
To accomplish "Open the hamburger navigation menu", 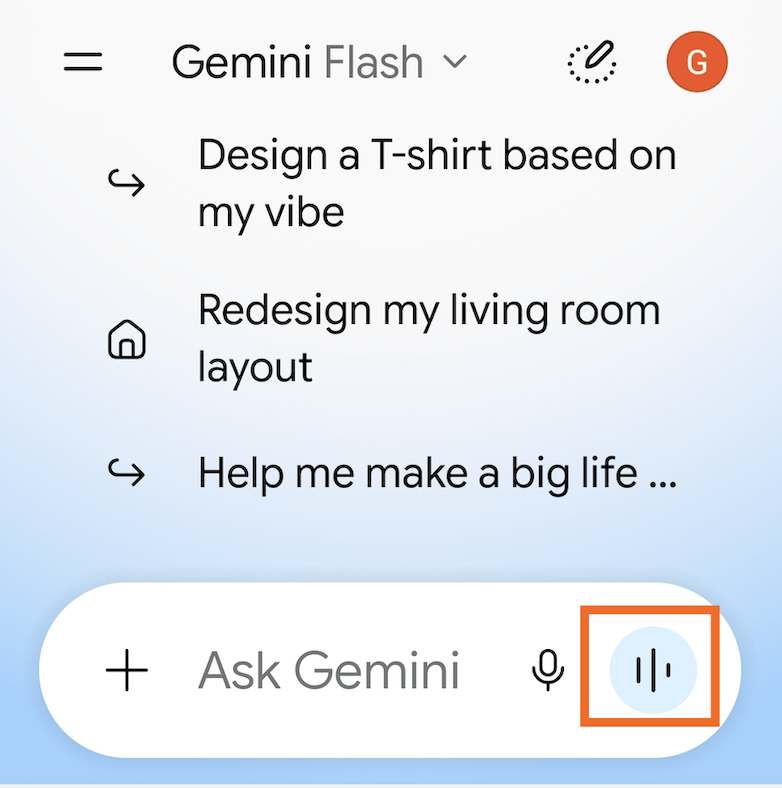I will pos(83,62).
